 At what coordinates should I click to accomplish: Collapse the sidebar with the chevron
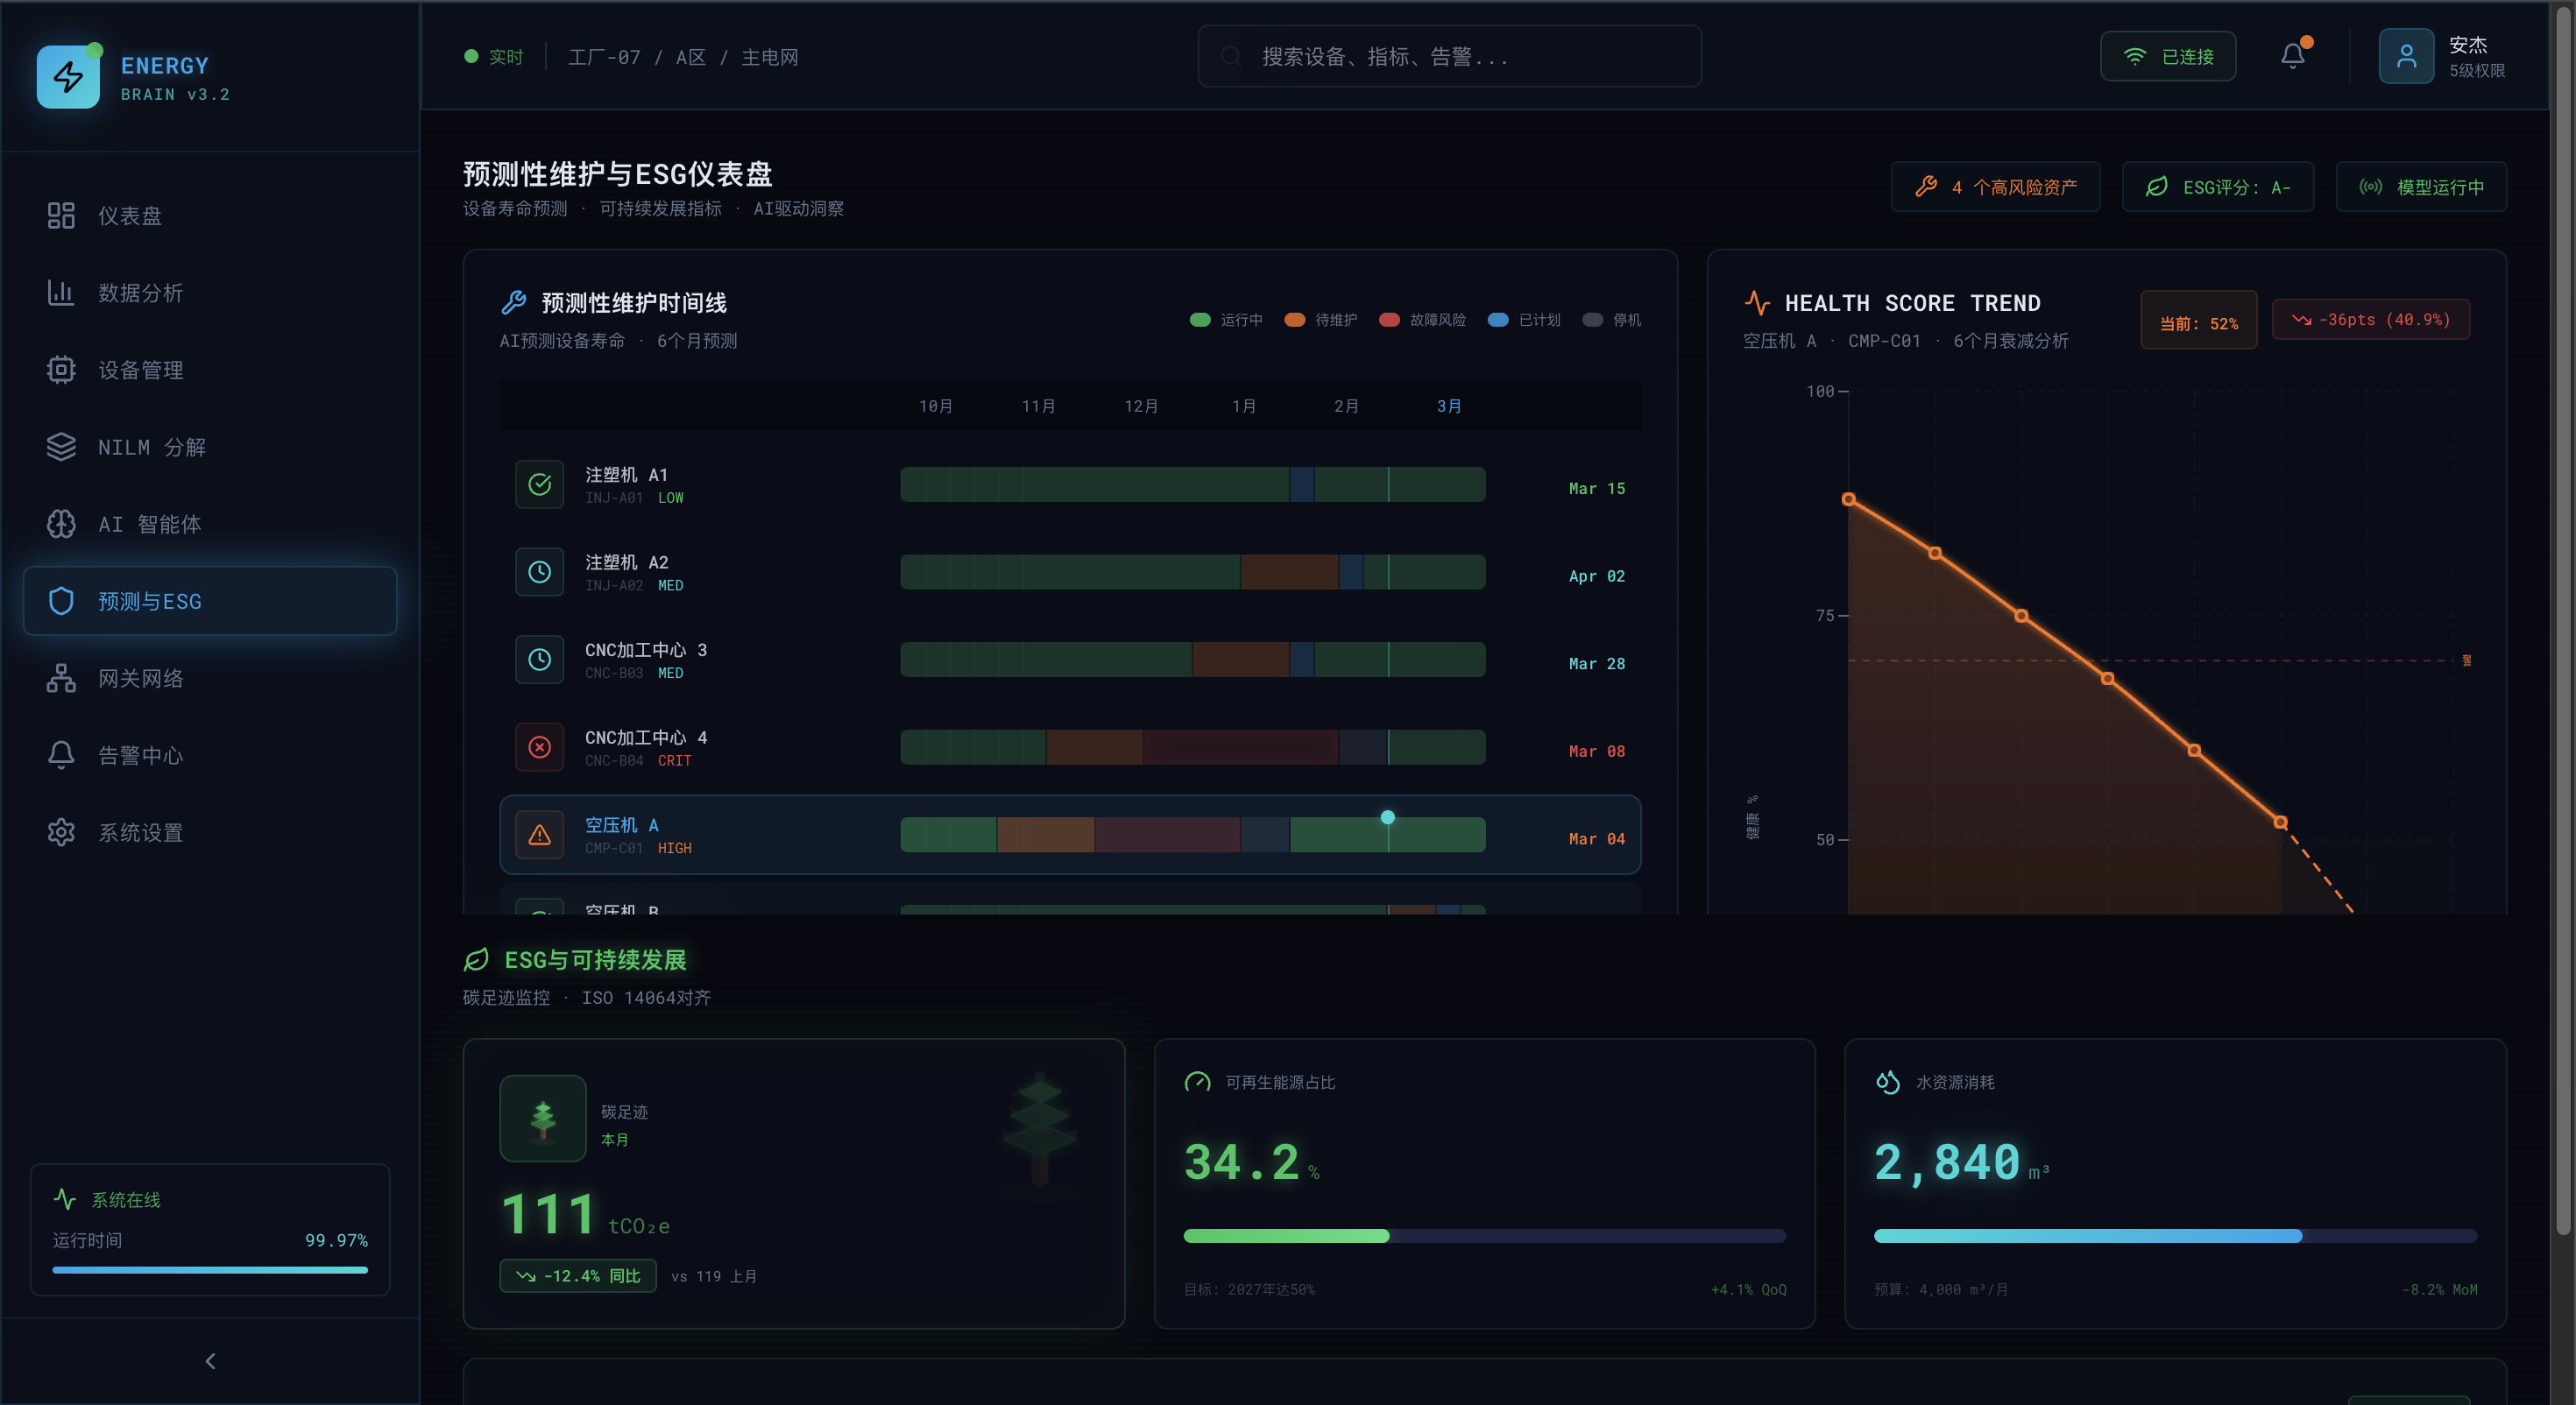(x=210, y=1361)
